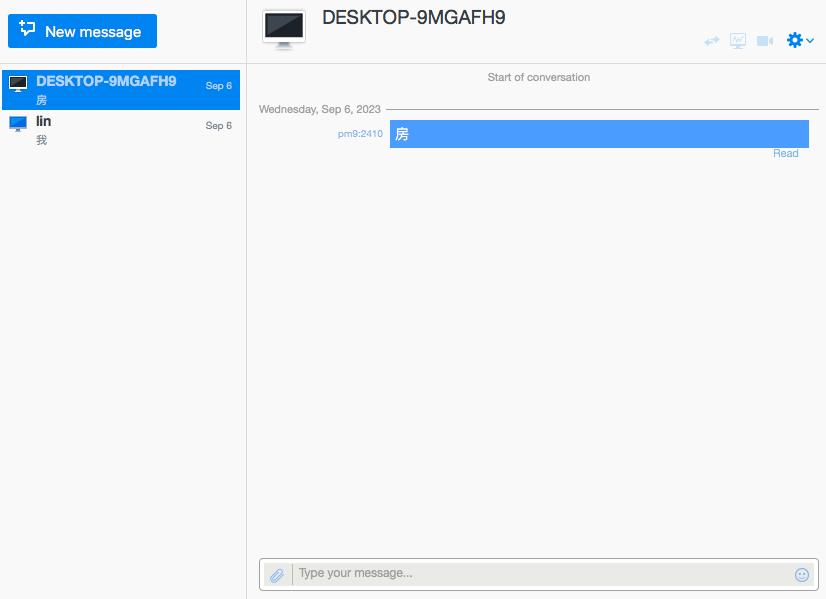826x599 pixels.
Task: Click DESKTOP-9MGAFH9 monitor icon in the conversation list
Action: [18, 84]
